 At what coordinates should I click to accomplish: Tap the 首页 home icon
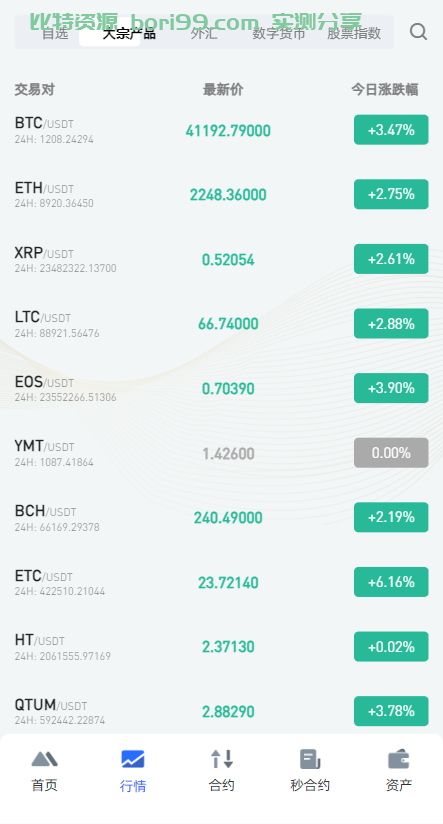click(45, 759)
